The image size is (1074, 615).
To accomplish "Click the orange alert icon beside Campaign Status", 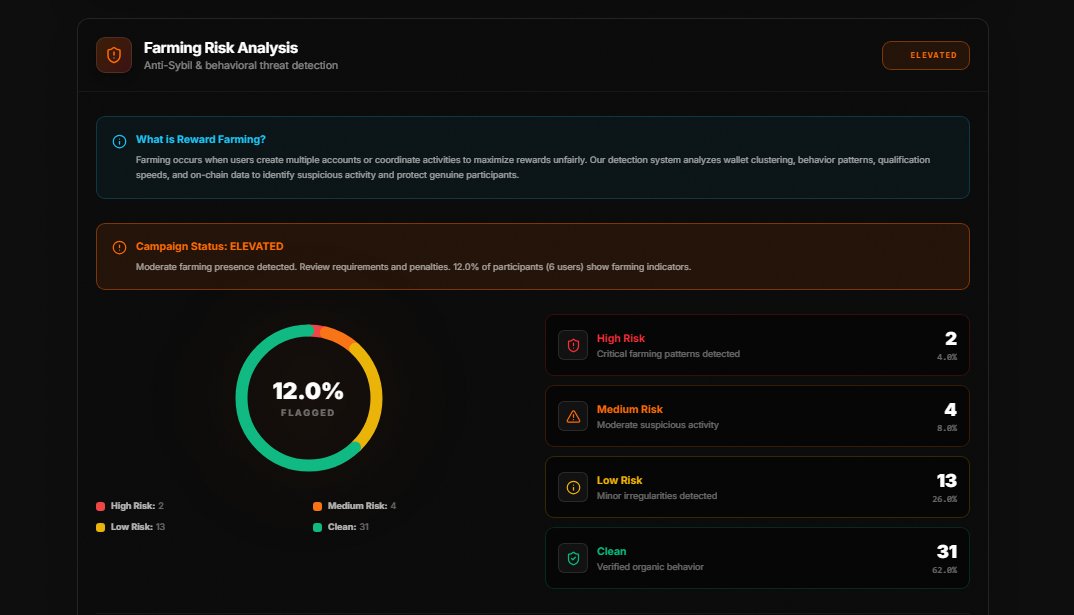I will tap(119, 247).
